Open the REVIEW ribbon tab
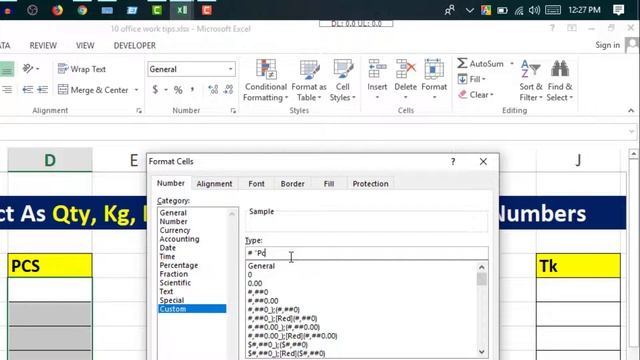640x360 pixels. [x=43, y=45]
